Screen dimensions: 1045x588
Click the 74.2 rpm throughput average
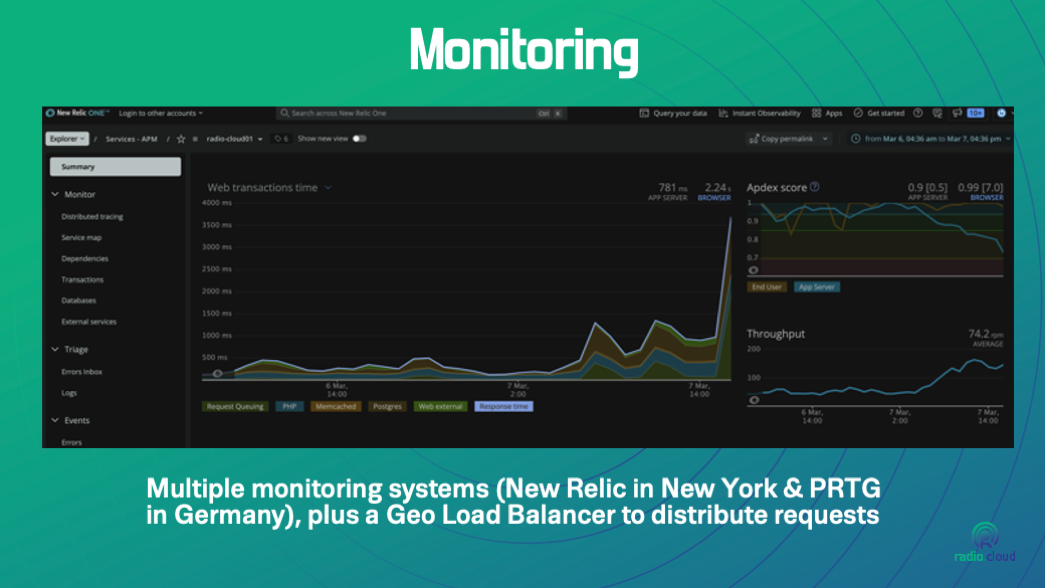986,333
